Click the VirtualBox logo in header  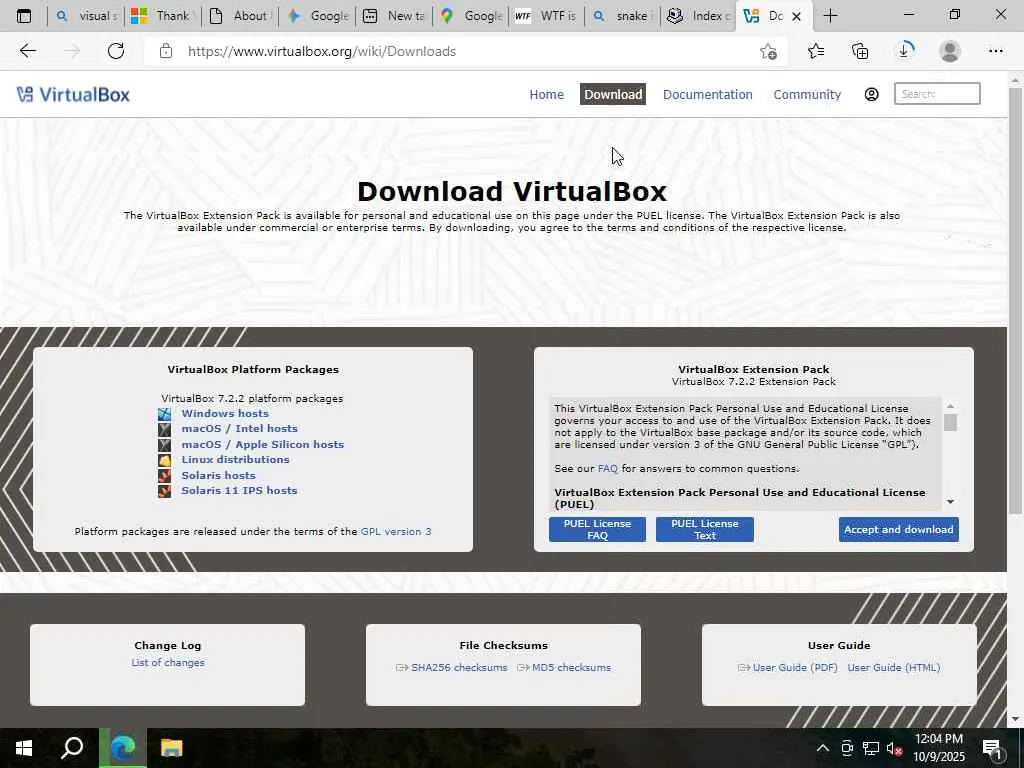[73, 95]
